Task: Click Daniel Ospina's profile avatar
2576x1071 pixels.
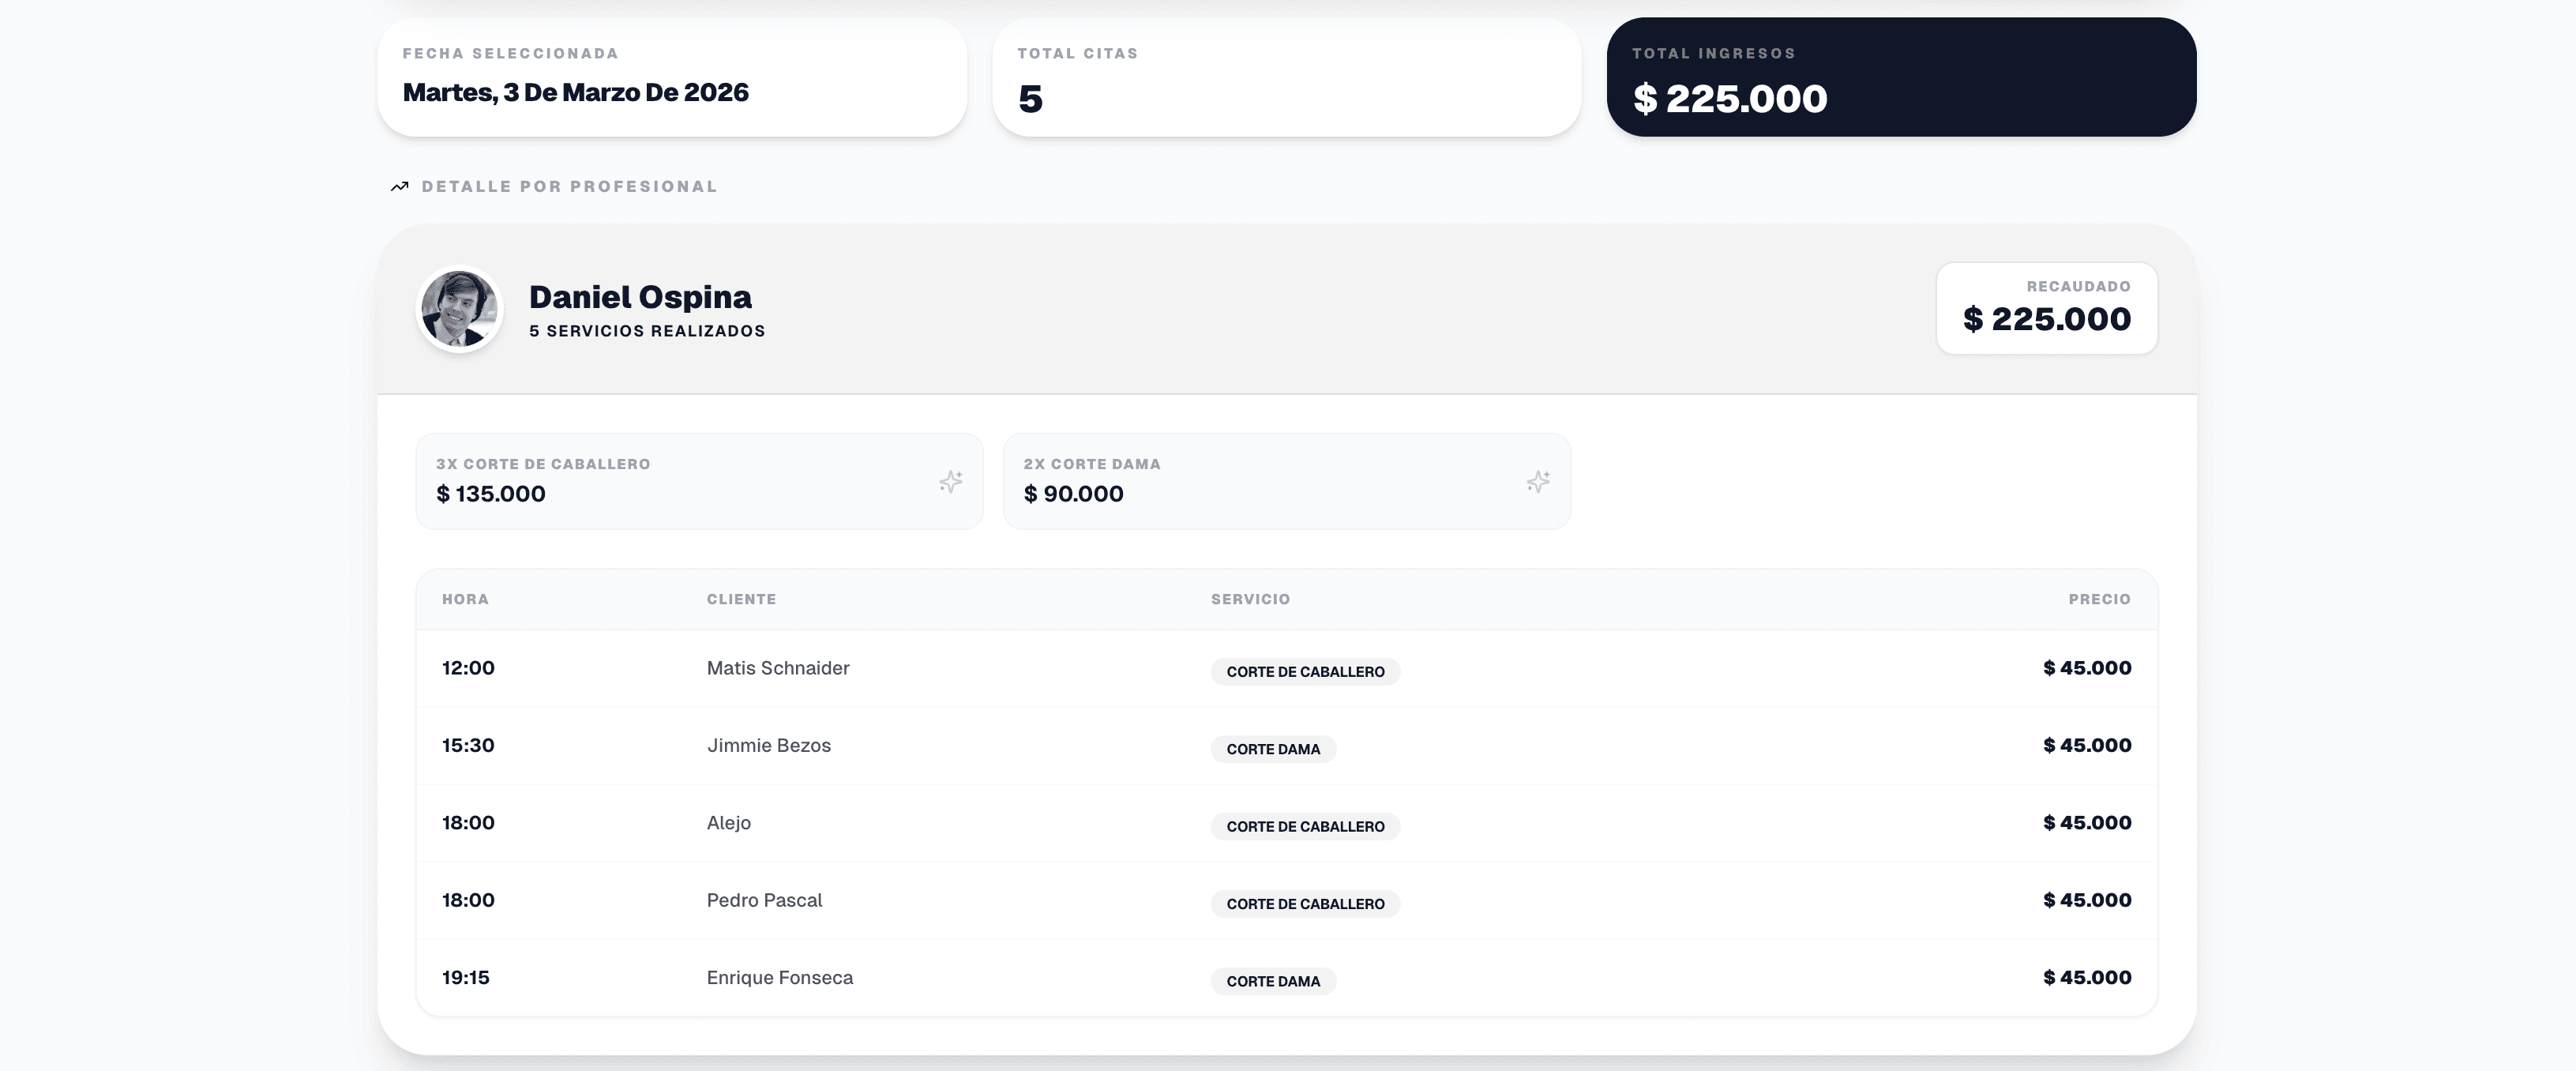Action: 459,309
